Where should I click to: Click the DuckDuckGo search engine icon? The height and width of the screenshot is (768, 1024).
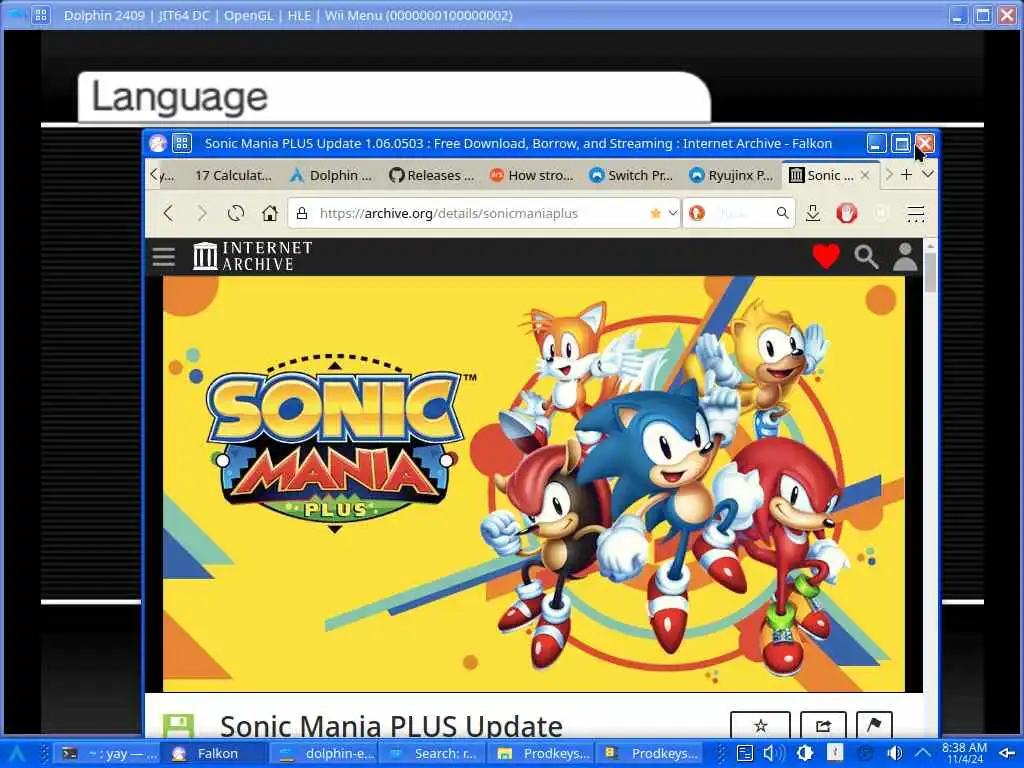tap(697, 213)
